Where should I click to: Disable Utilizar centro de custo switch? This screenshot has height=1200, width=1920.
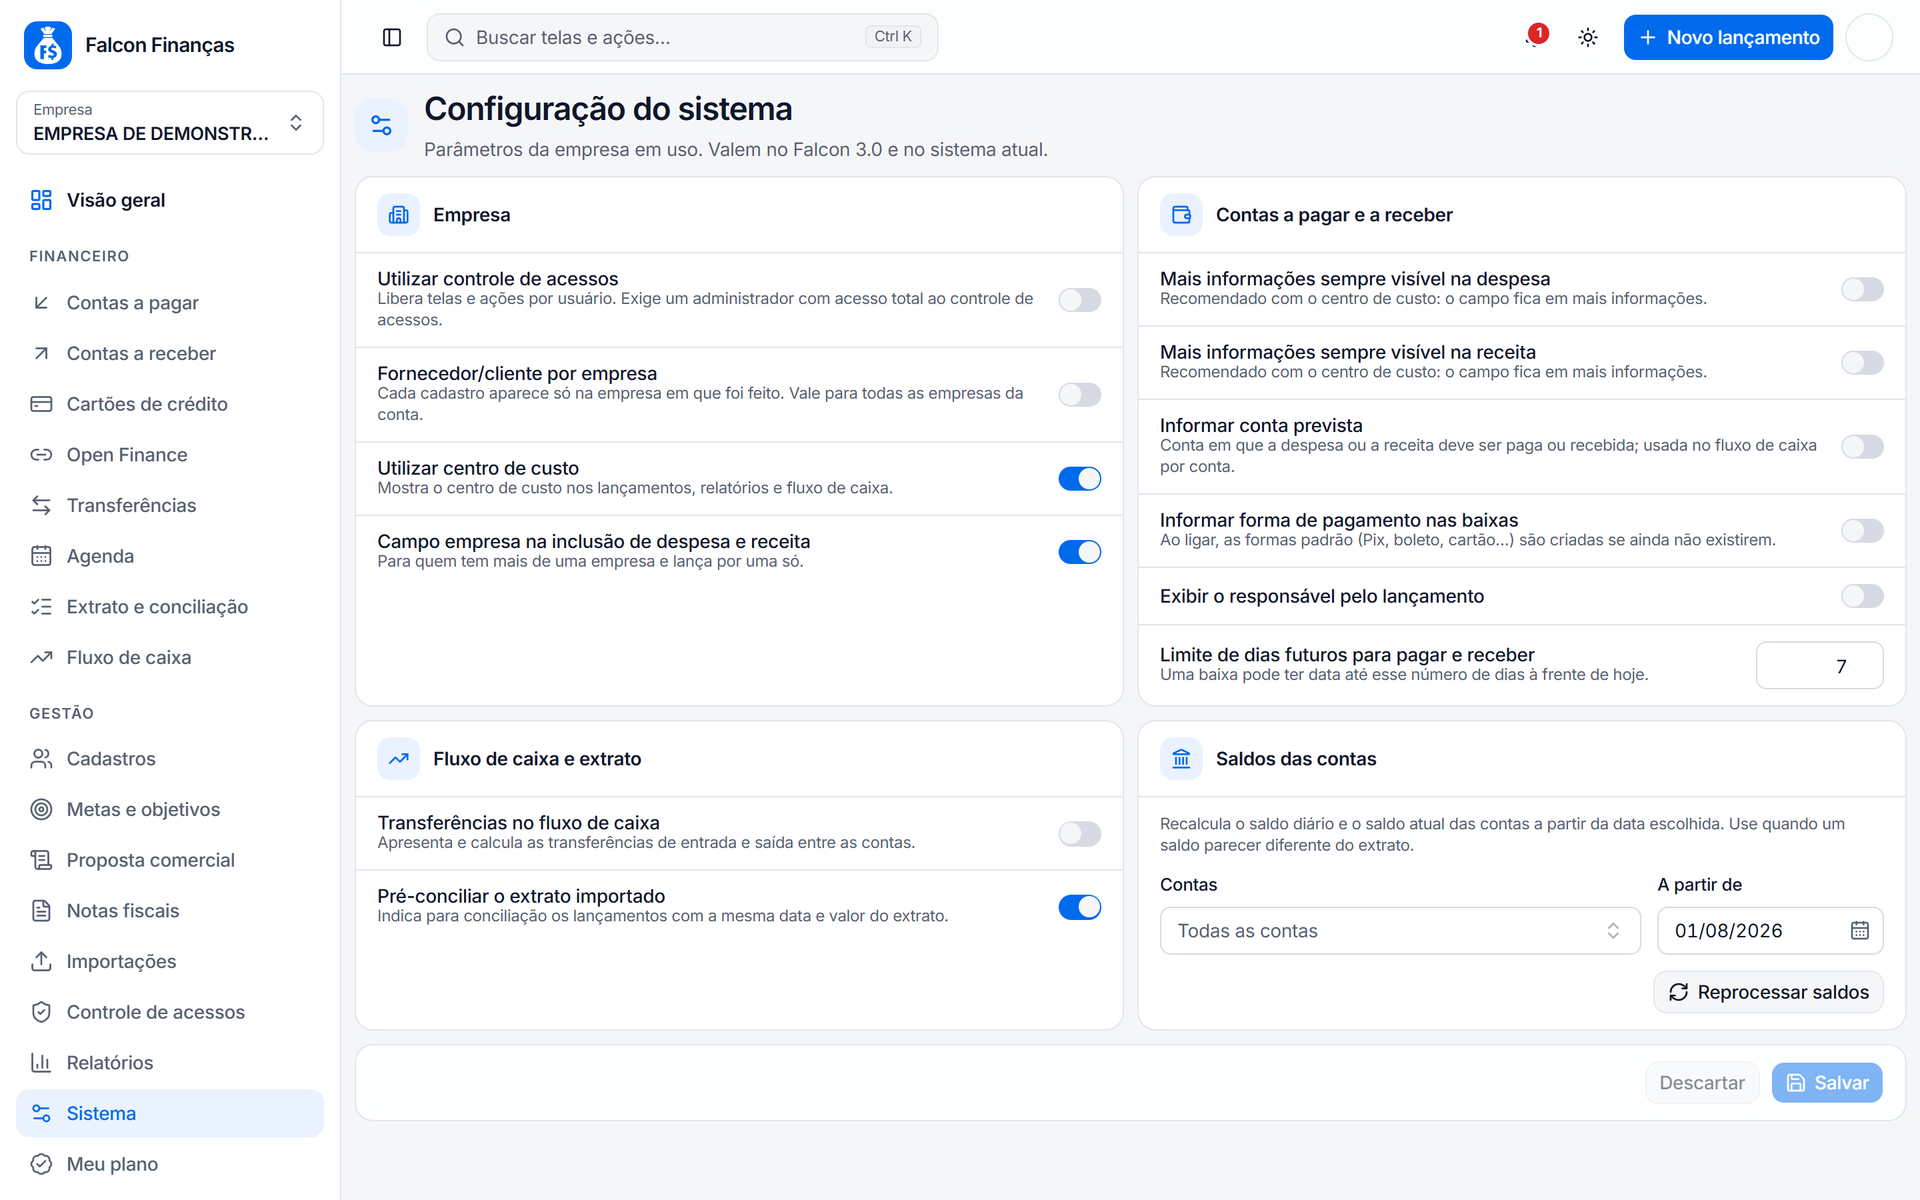tap(1080, 479)
